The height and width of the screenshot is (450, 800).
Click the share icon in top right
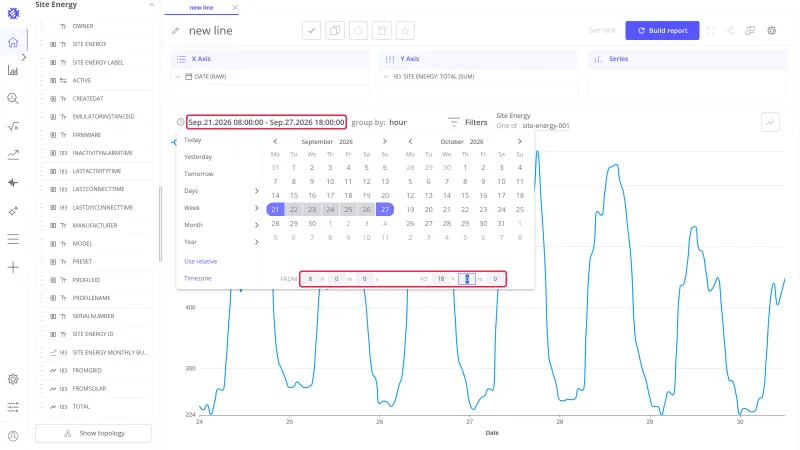tap(730, 31)
